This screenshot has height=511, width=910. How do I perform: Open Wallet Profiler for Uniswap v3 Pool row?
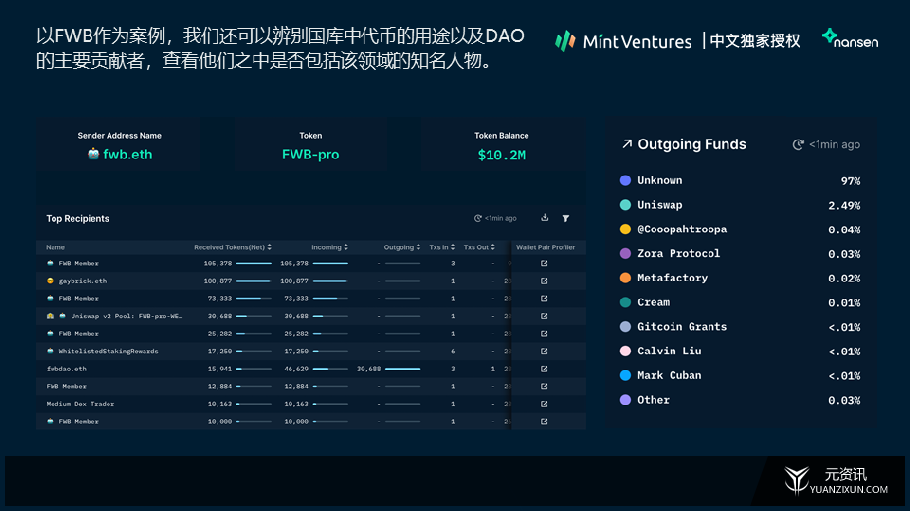[x=544, y=316]
